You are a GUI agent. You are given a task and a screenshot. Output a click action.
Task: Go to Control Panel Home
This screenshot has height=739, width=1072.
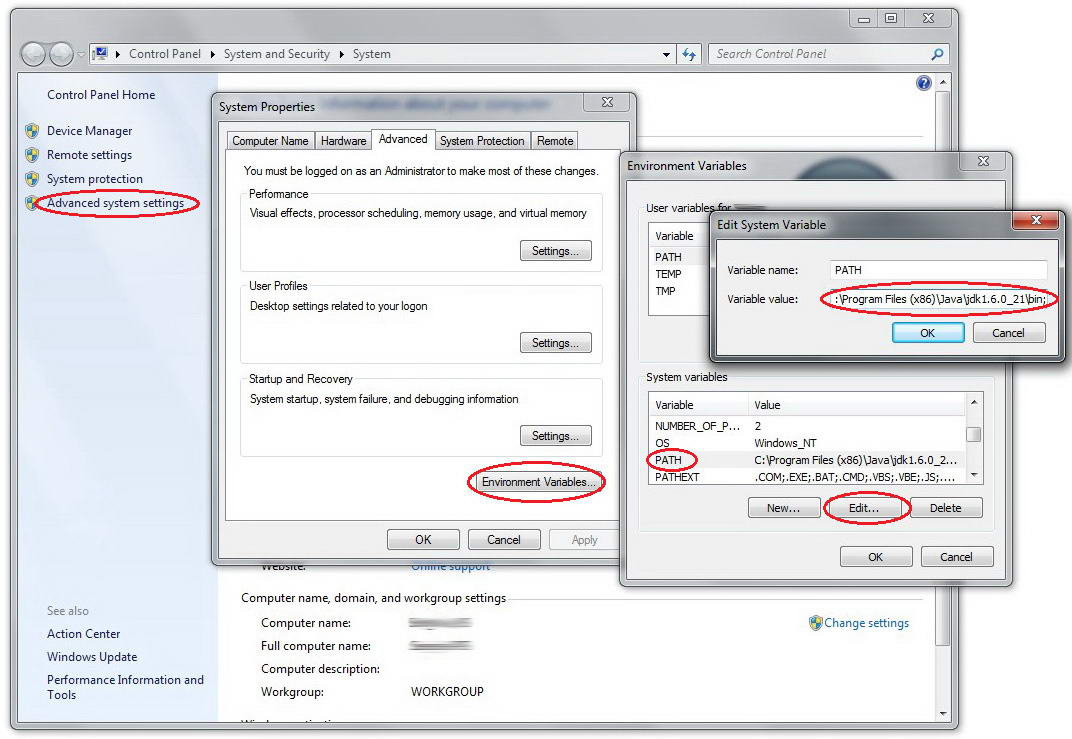click(x=101, y=95)
